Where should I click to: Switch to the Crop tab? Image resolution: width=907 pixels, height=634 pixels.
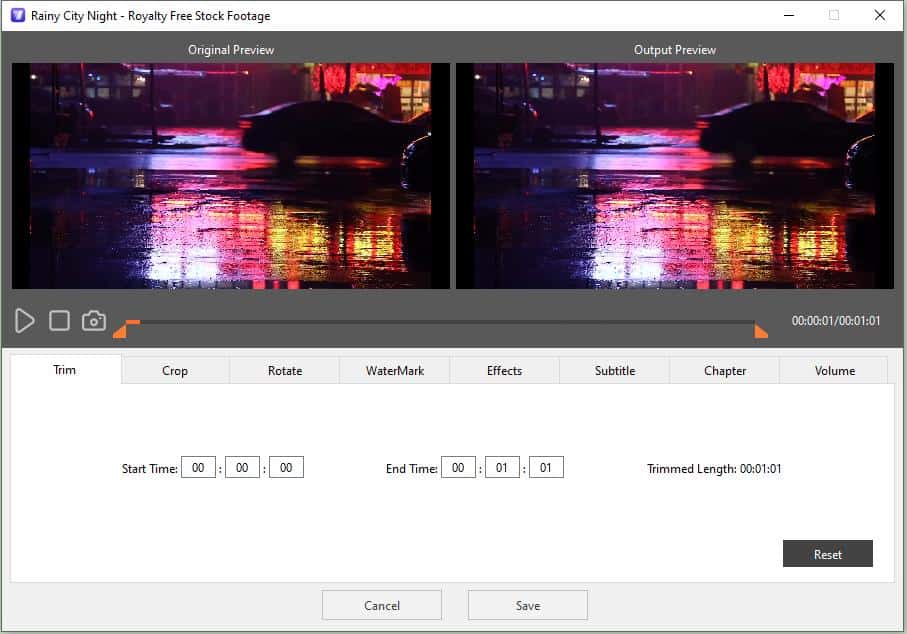[174, 370]
